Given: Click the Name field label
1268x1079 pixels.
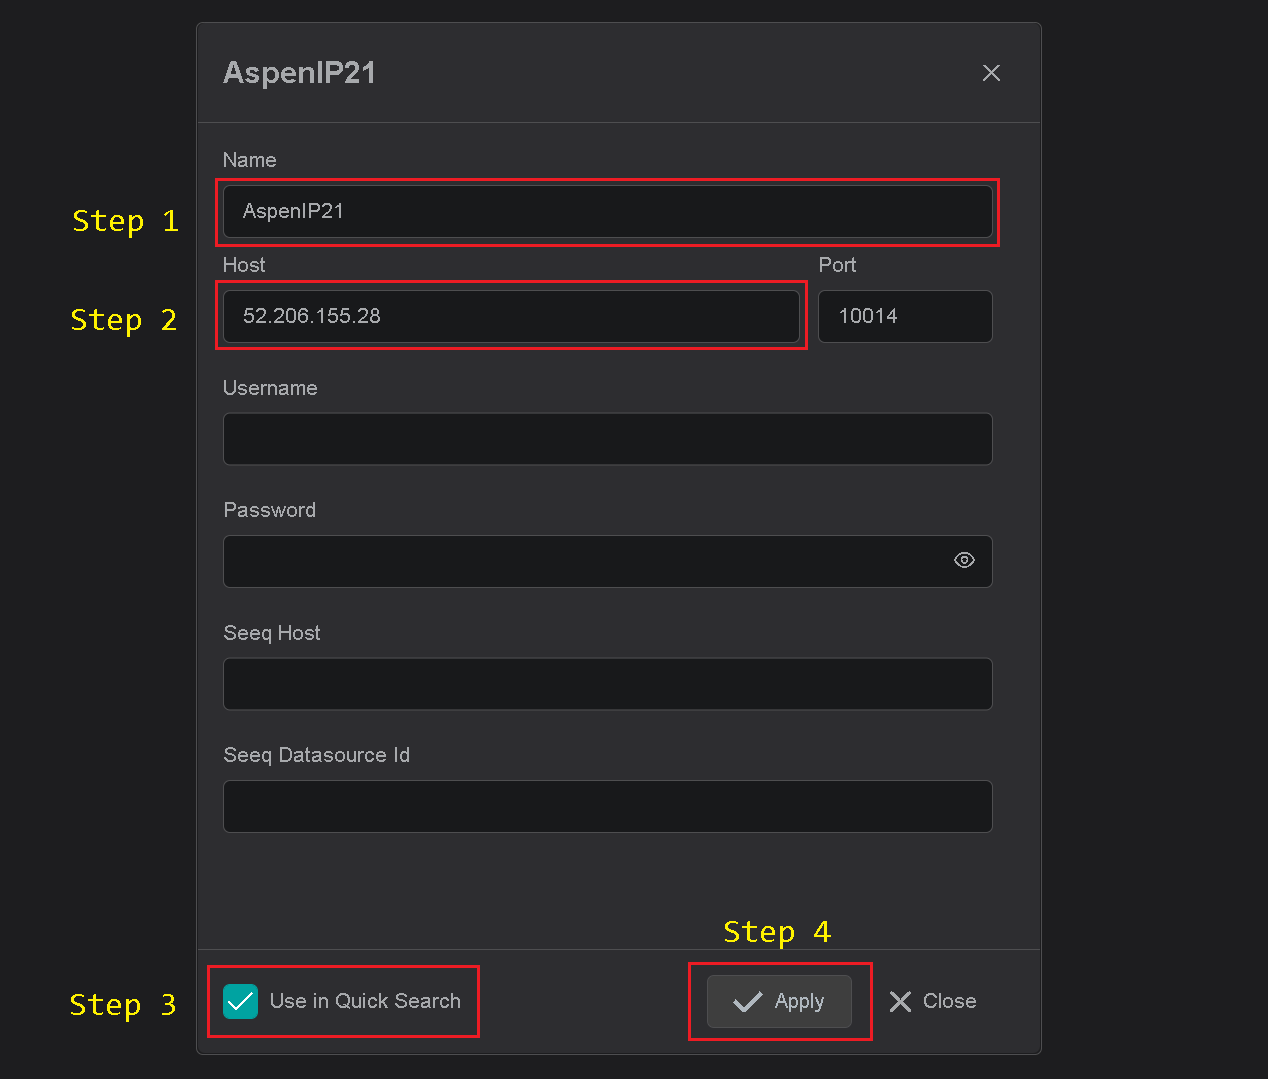Looking at the screenshot, I should (249, 160).
